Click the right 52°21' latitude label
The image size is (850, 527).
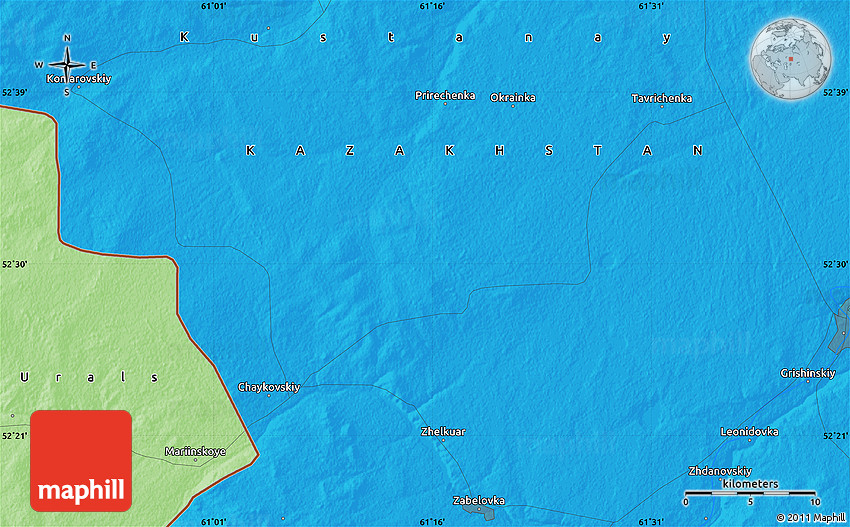[x=835, y=435]
